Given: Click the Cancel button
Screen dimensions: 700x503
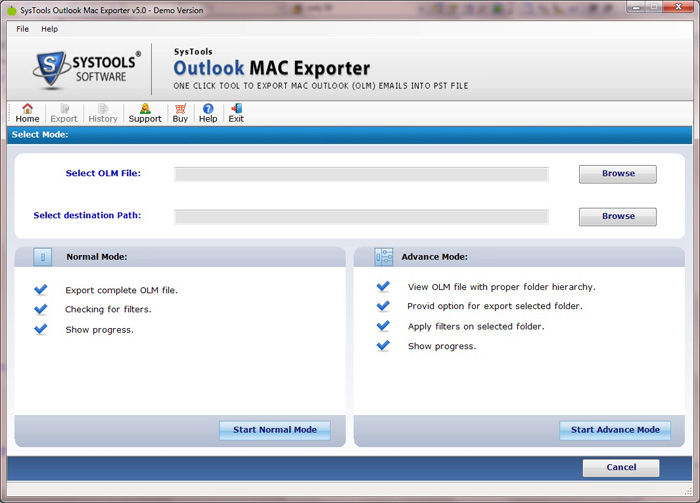Looking at the screenshot, I should pyautogui.click(x=621, y=467).
